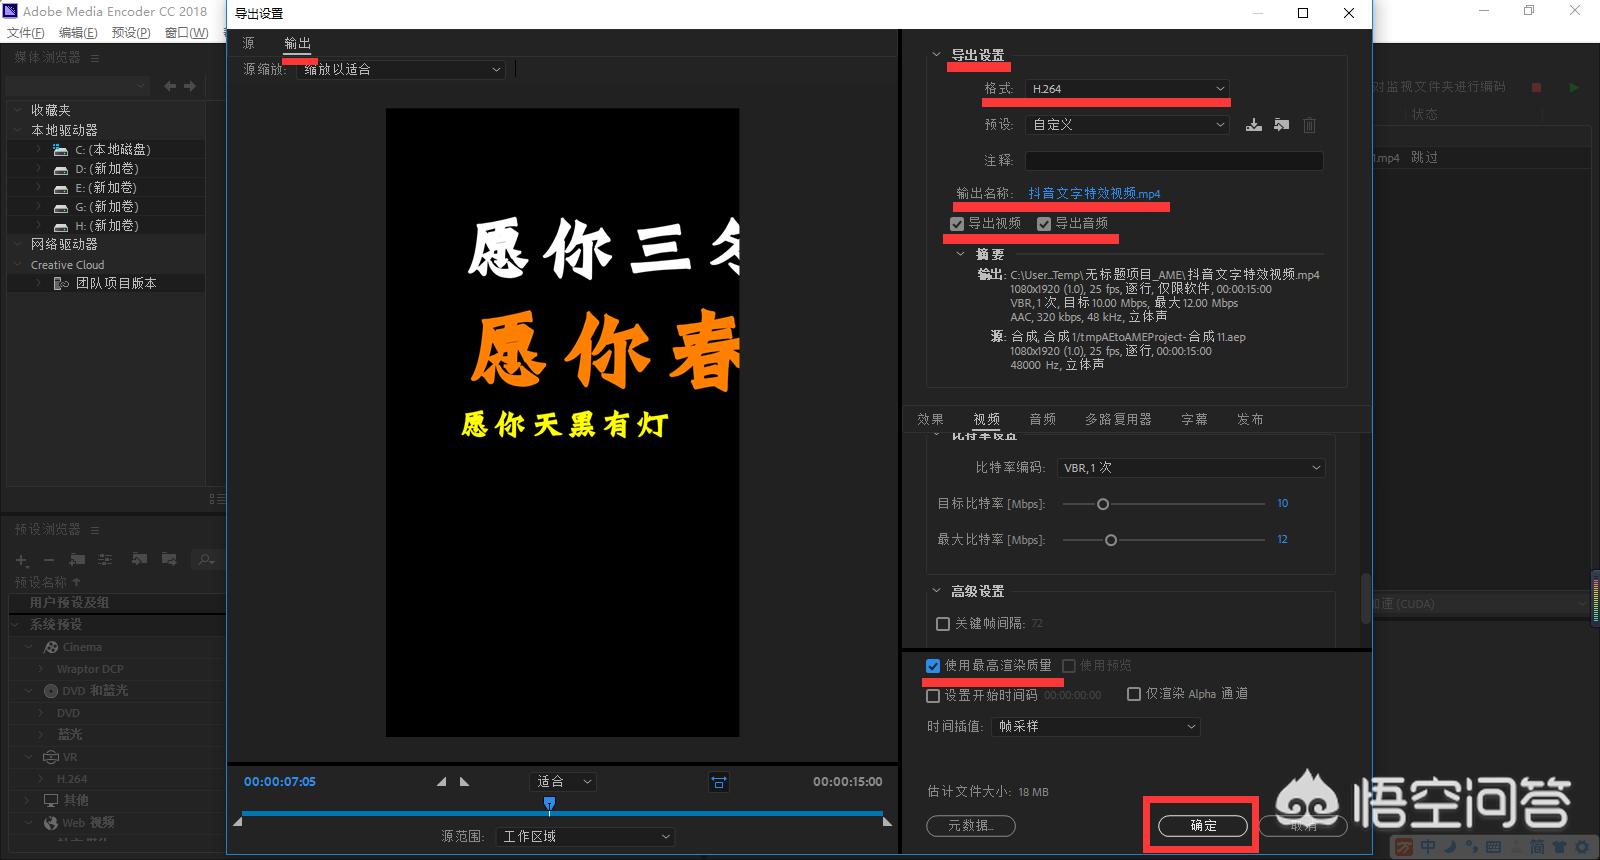Enable the 关键帧间隔 checkbox
The width and height of the screenshot is (1600, 860).
[943, 624]
